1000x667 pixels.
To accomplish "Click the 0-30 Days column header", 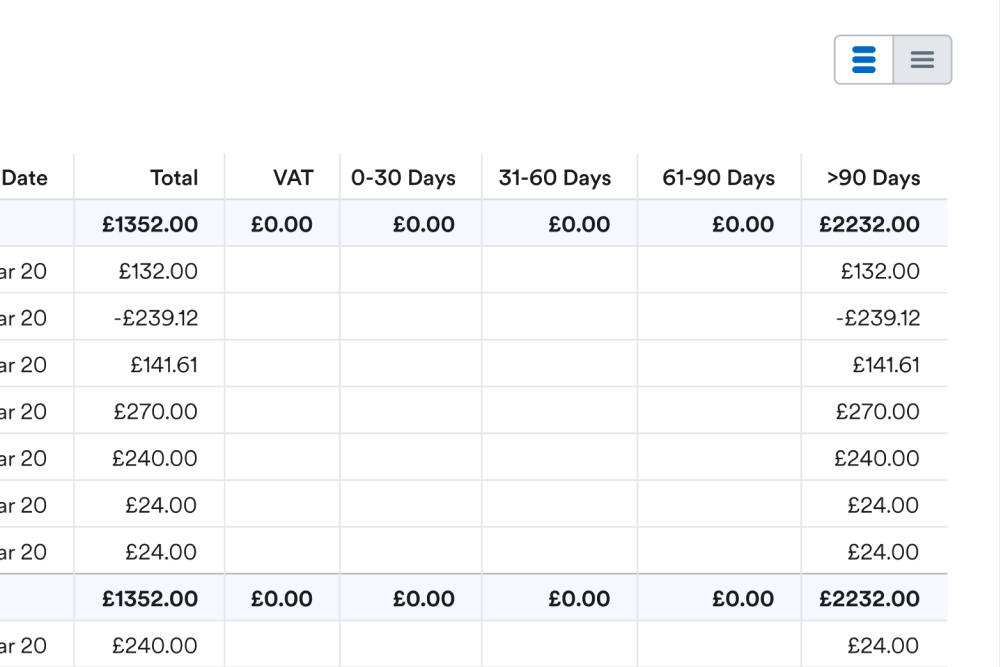I will 403,178.
